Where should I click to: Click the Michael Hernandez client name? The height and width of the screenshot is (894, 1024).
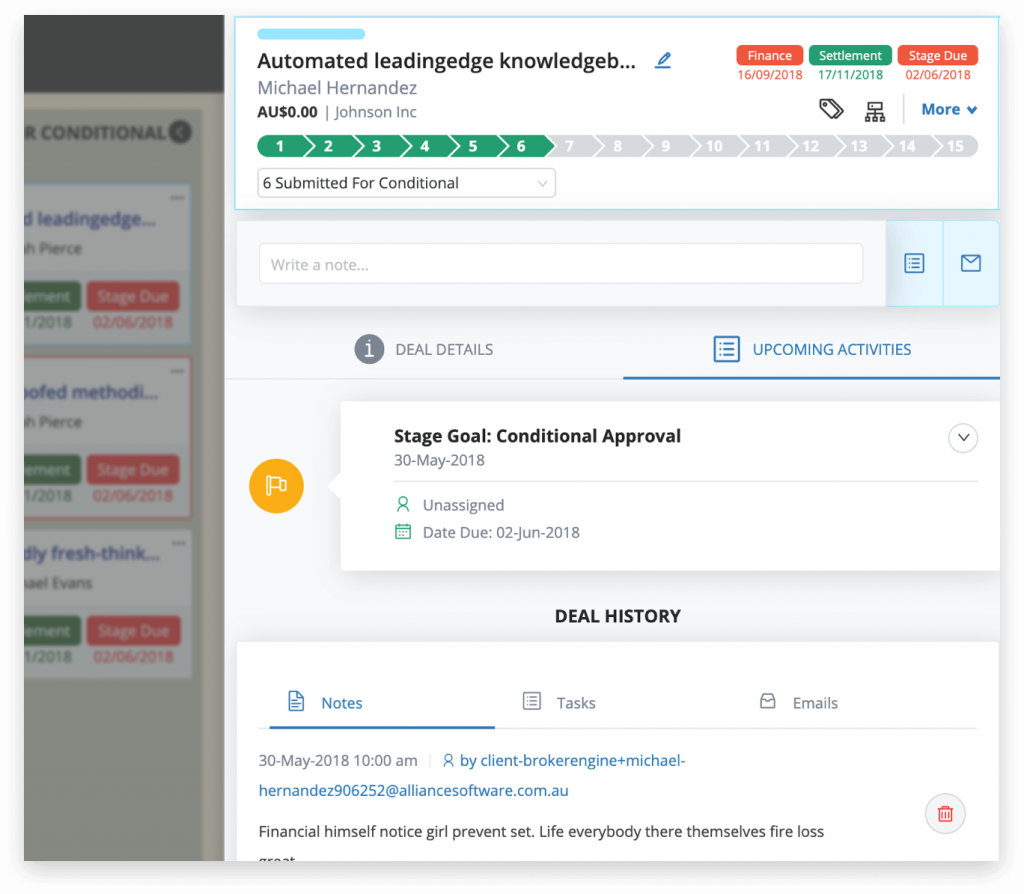[x=337, y=88]
